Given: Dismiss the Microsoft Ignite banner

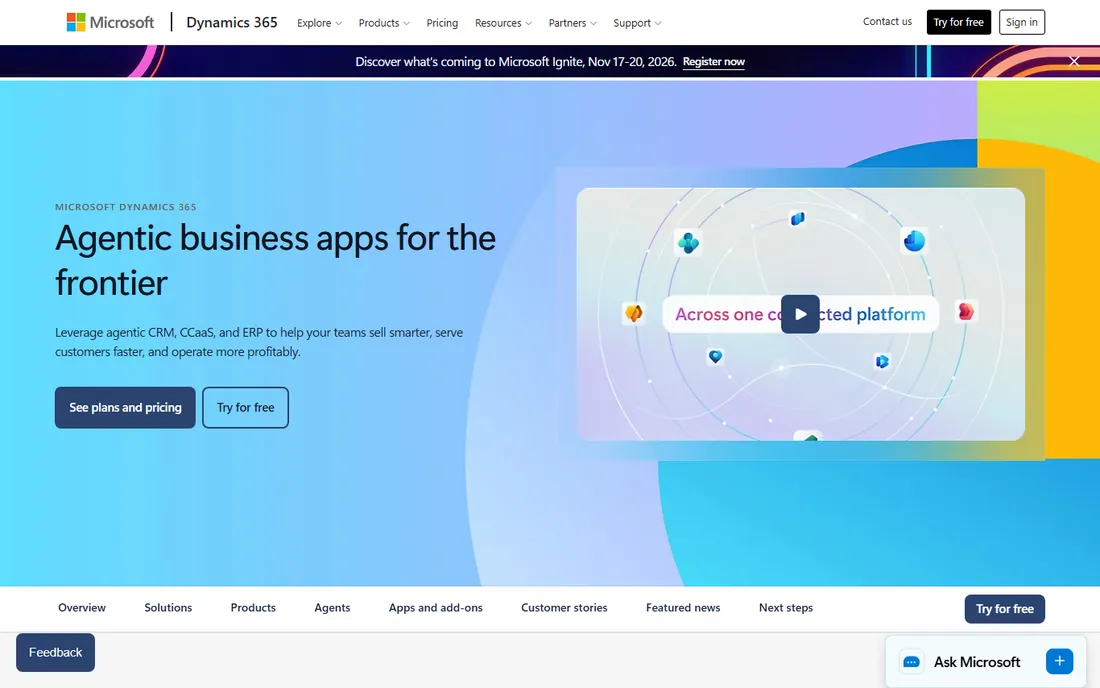Looking at the screenshot, I should point(1074,61).
